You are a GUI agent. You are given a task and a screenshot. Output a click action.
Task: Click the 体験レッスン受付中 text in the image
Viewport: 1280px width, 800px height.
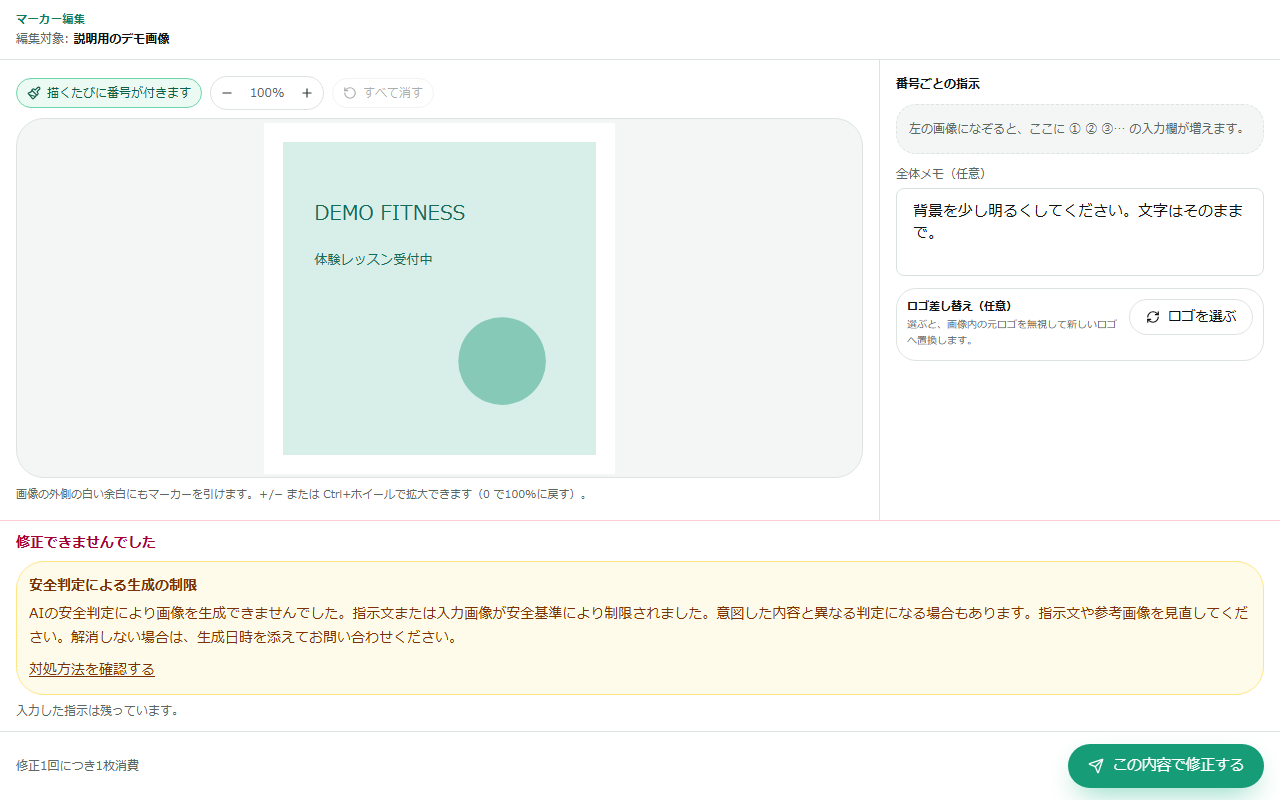[374, 260]
